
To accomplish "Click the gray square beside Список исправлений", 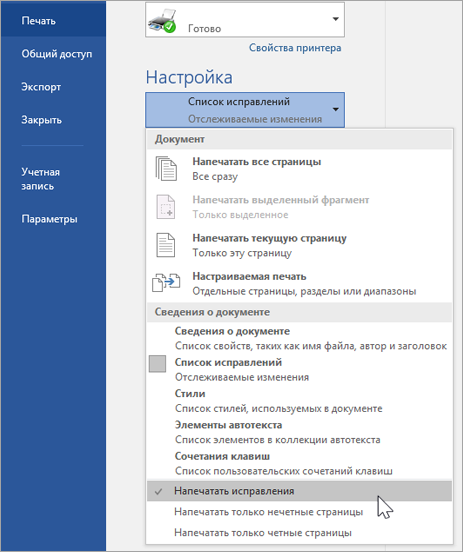I will point(157,364).
